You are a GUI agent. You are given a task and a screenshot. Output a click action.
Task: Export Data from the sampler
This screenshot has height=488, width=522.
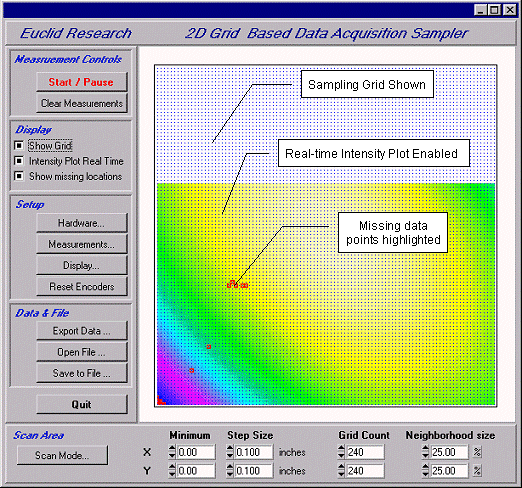pos(82,331)
